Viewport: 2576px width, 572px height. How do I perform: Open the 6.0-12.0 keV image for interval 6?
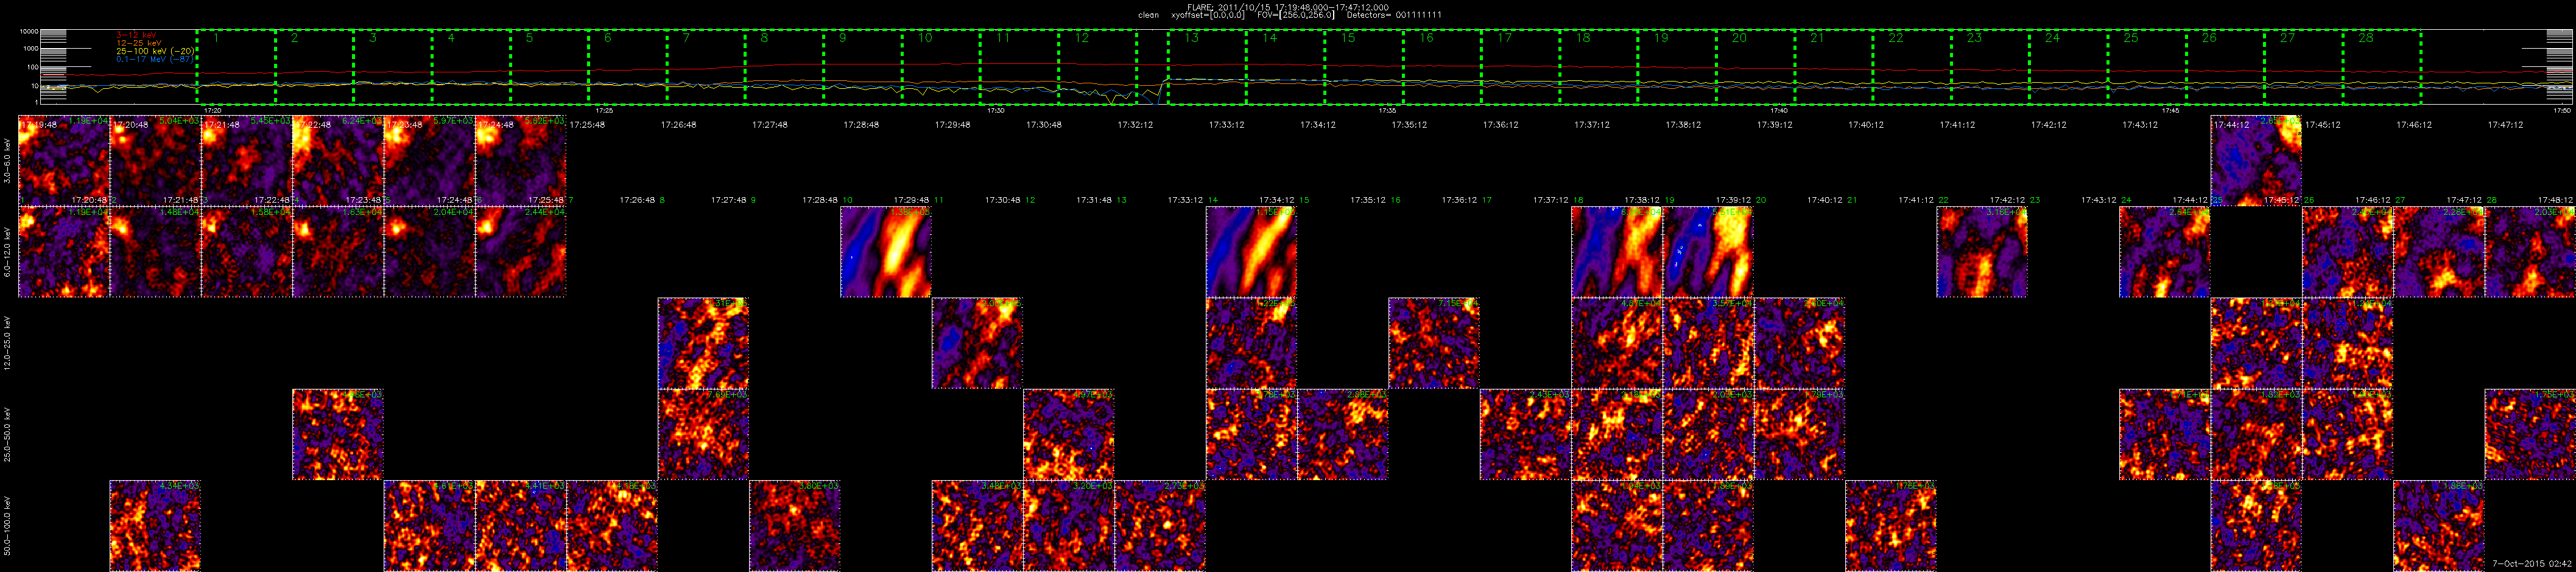521,252
